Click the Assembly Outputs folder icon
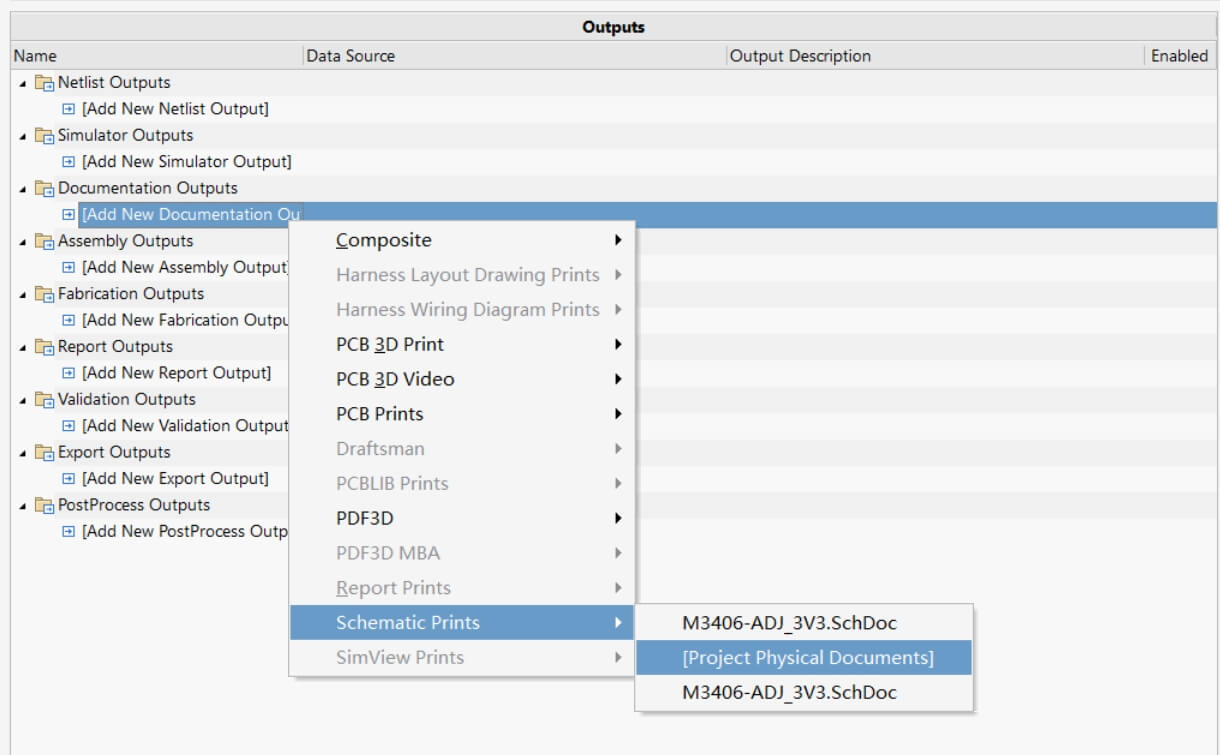This screenshot has width=1220, height=755. pyautogui.click(x=44, y=242)
